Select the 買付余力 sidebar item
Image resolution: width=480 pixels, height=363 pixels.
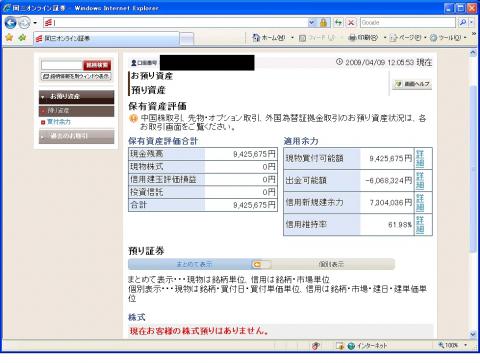[x=59, y=122]
